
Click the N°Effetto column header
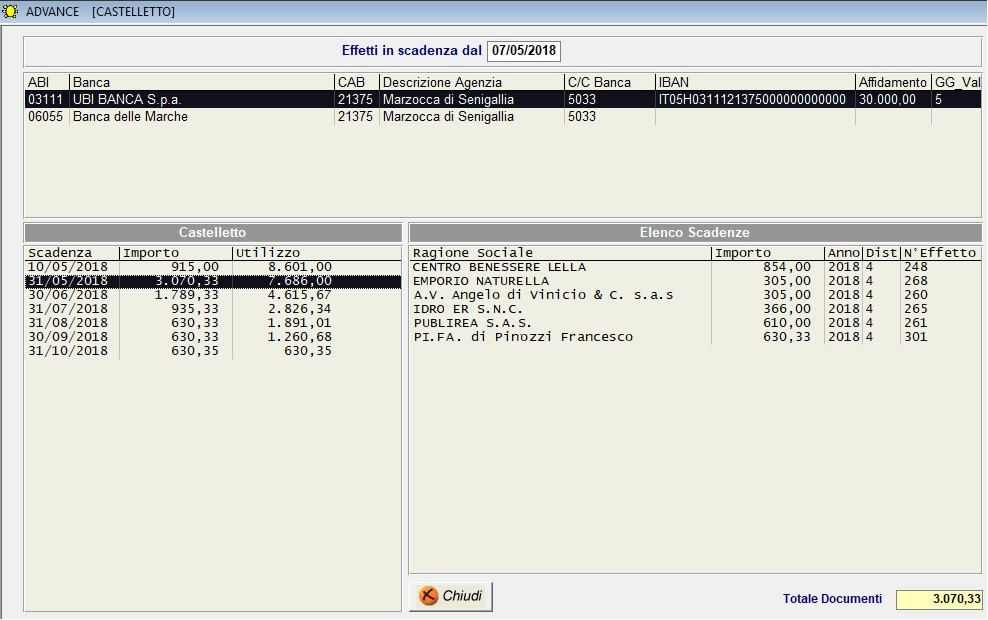[940, 253]
